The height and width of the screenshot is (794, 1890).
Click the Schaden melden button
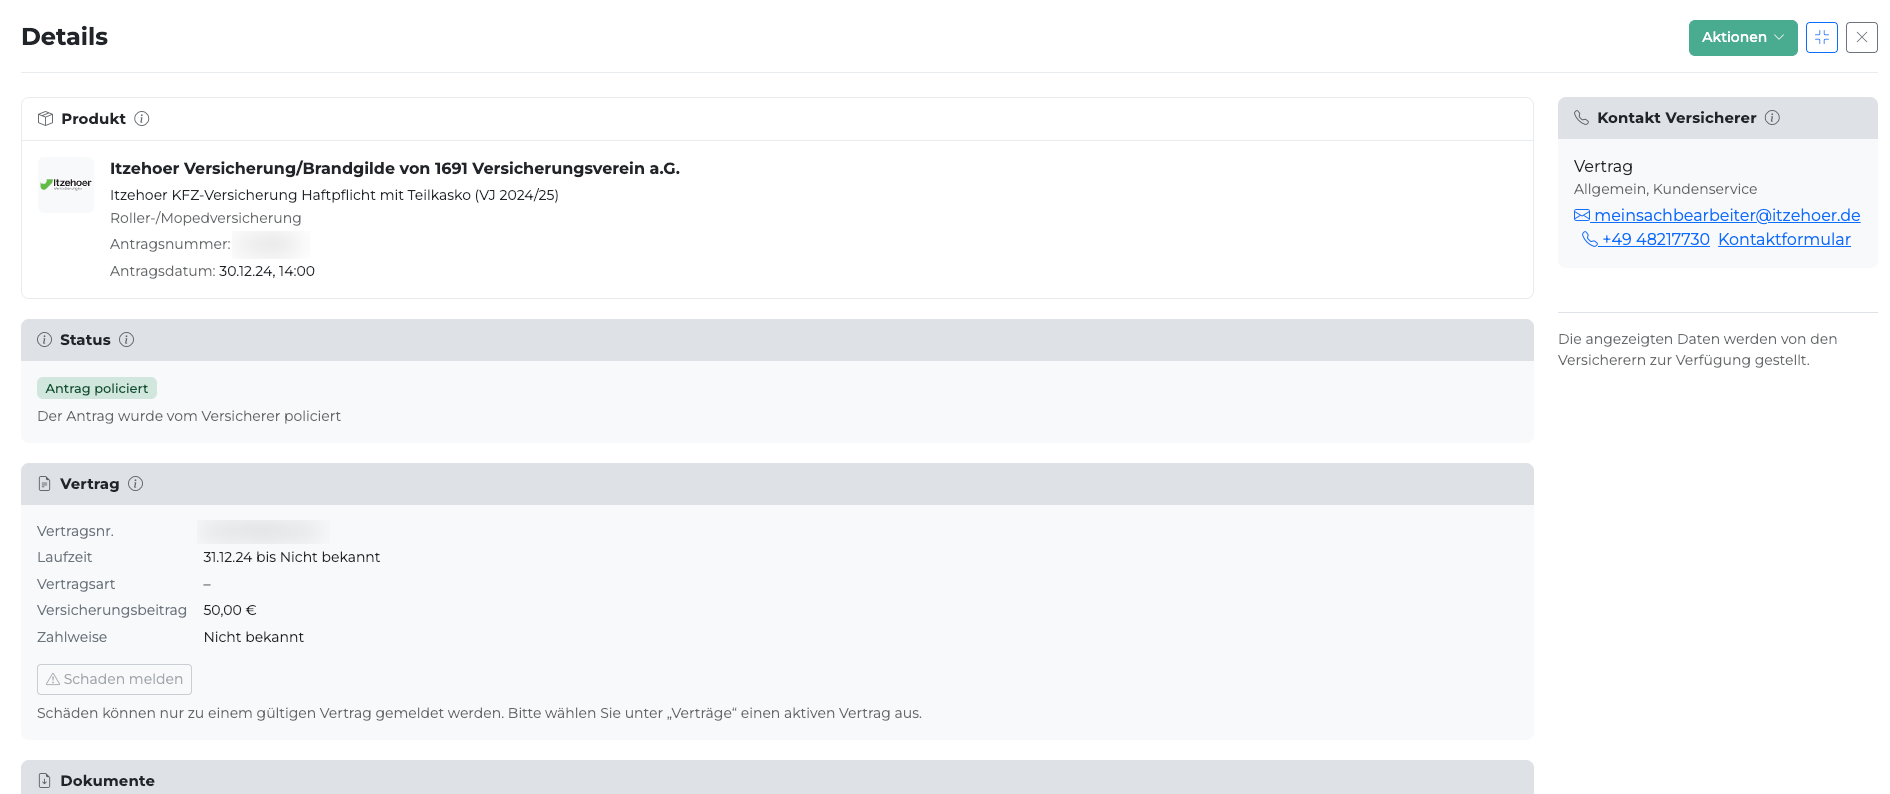point(114,680)
